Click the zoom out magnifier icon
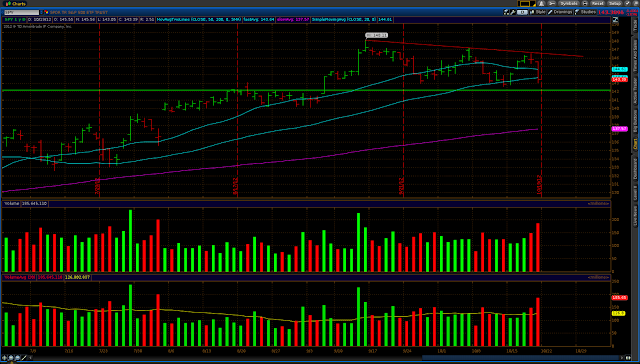This screenshot has width=640, height=364. [x=18, y=358]
